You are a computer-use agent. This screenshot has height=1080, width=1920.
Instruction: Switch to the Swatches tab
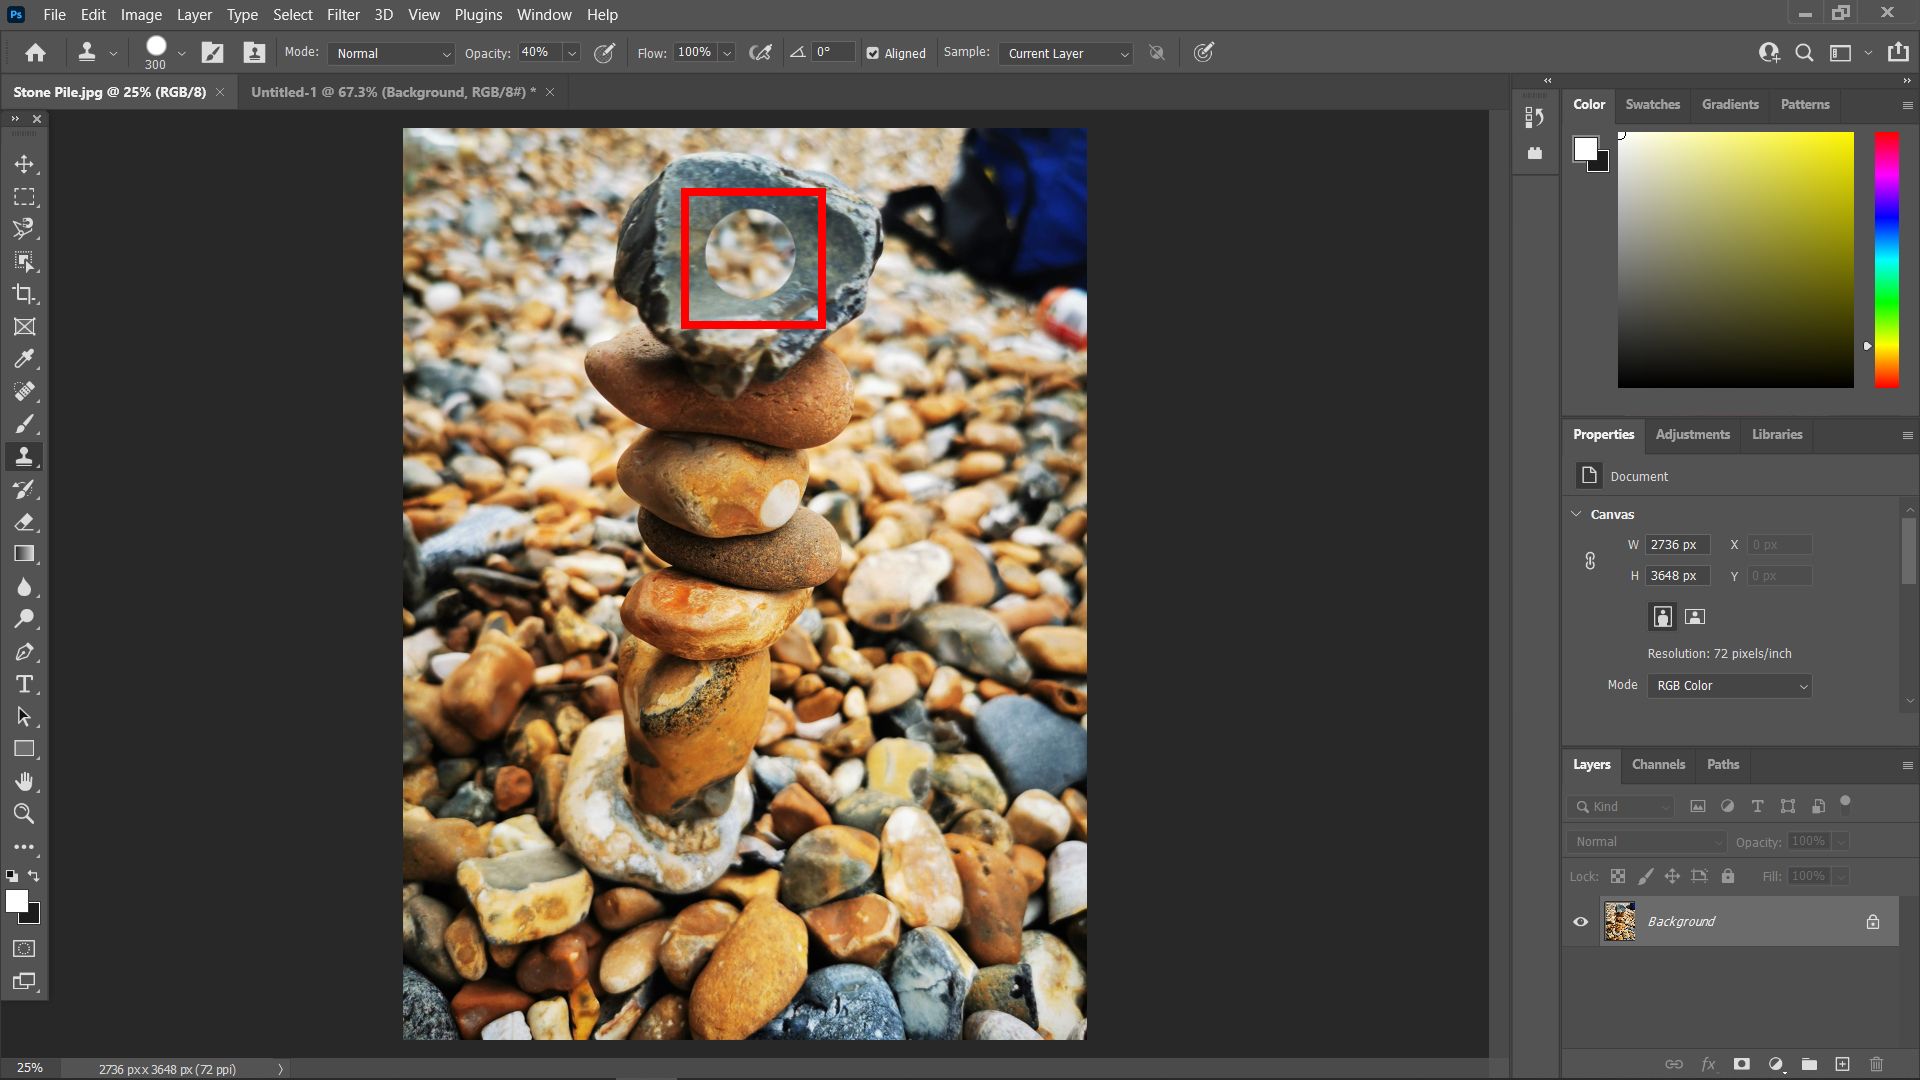coord(1652,103)
